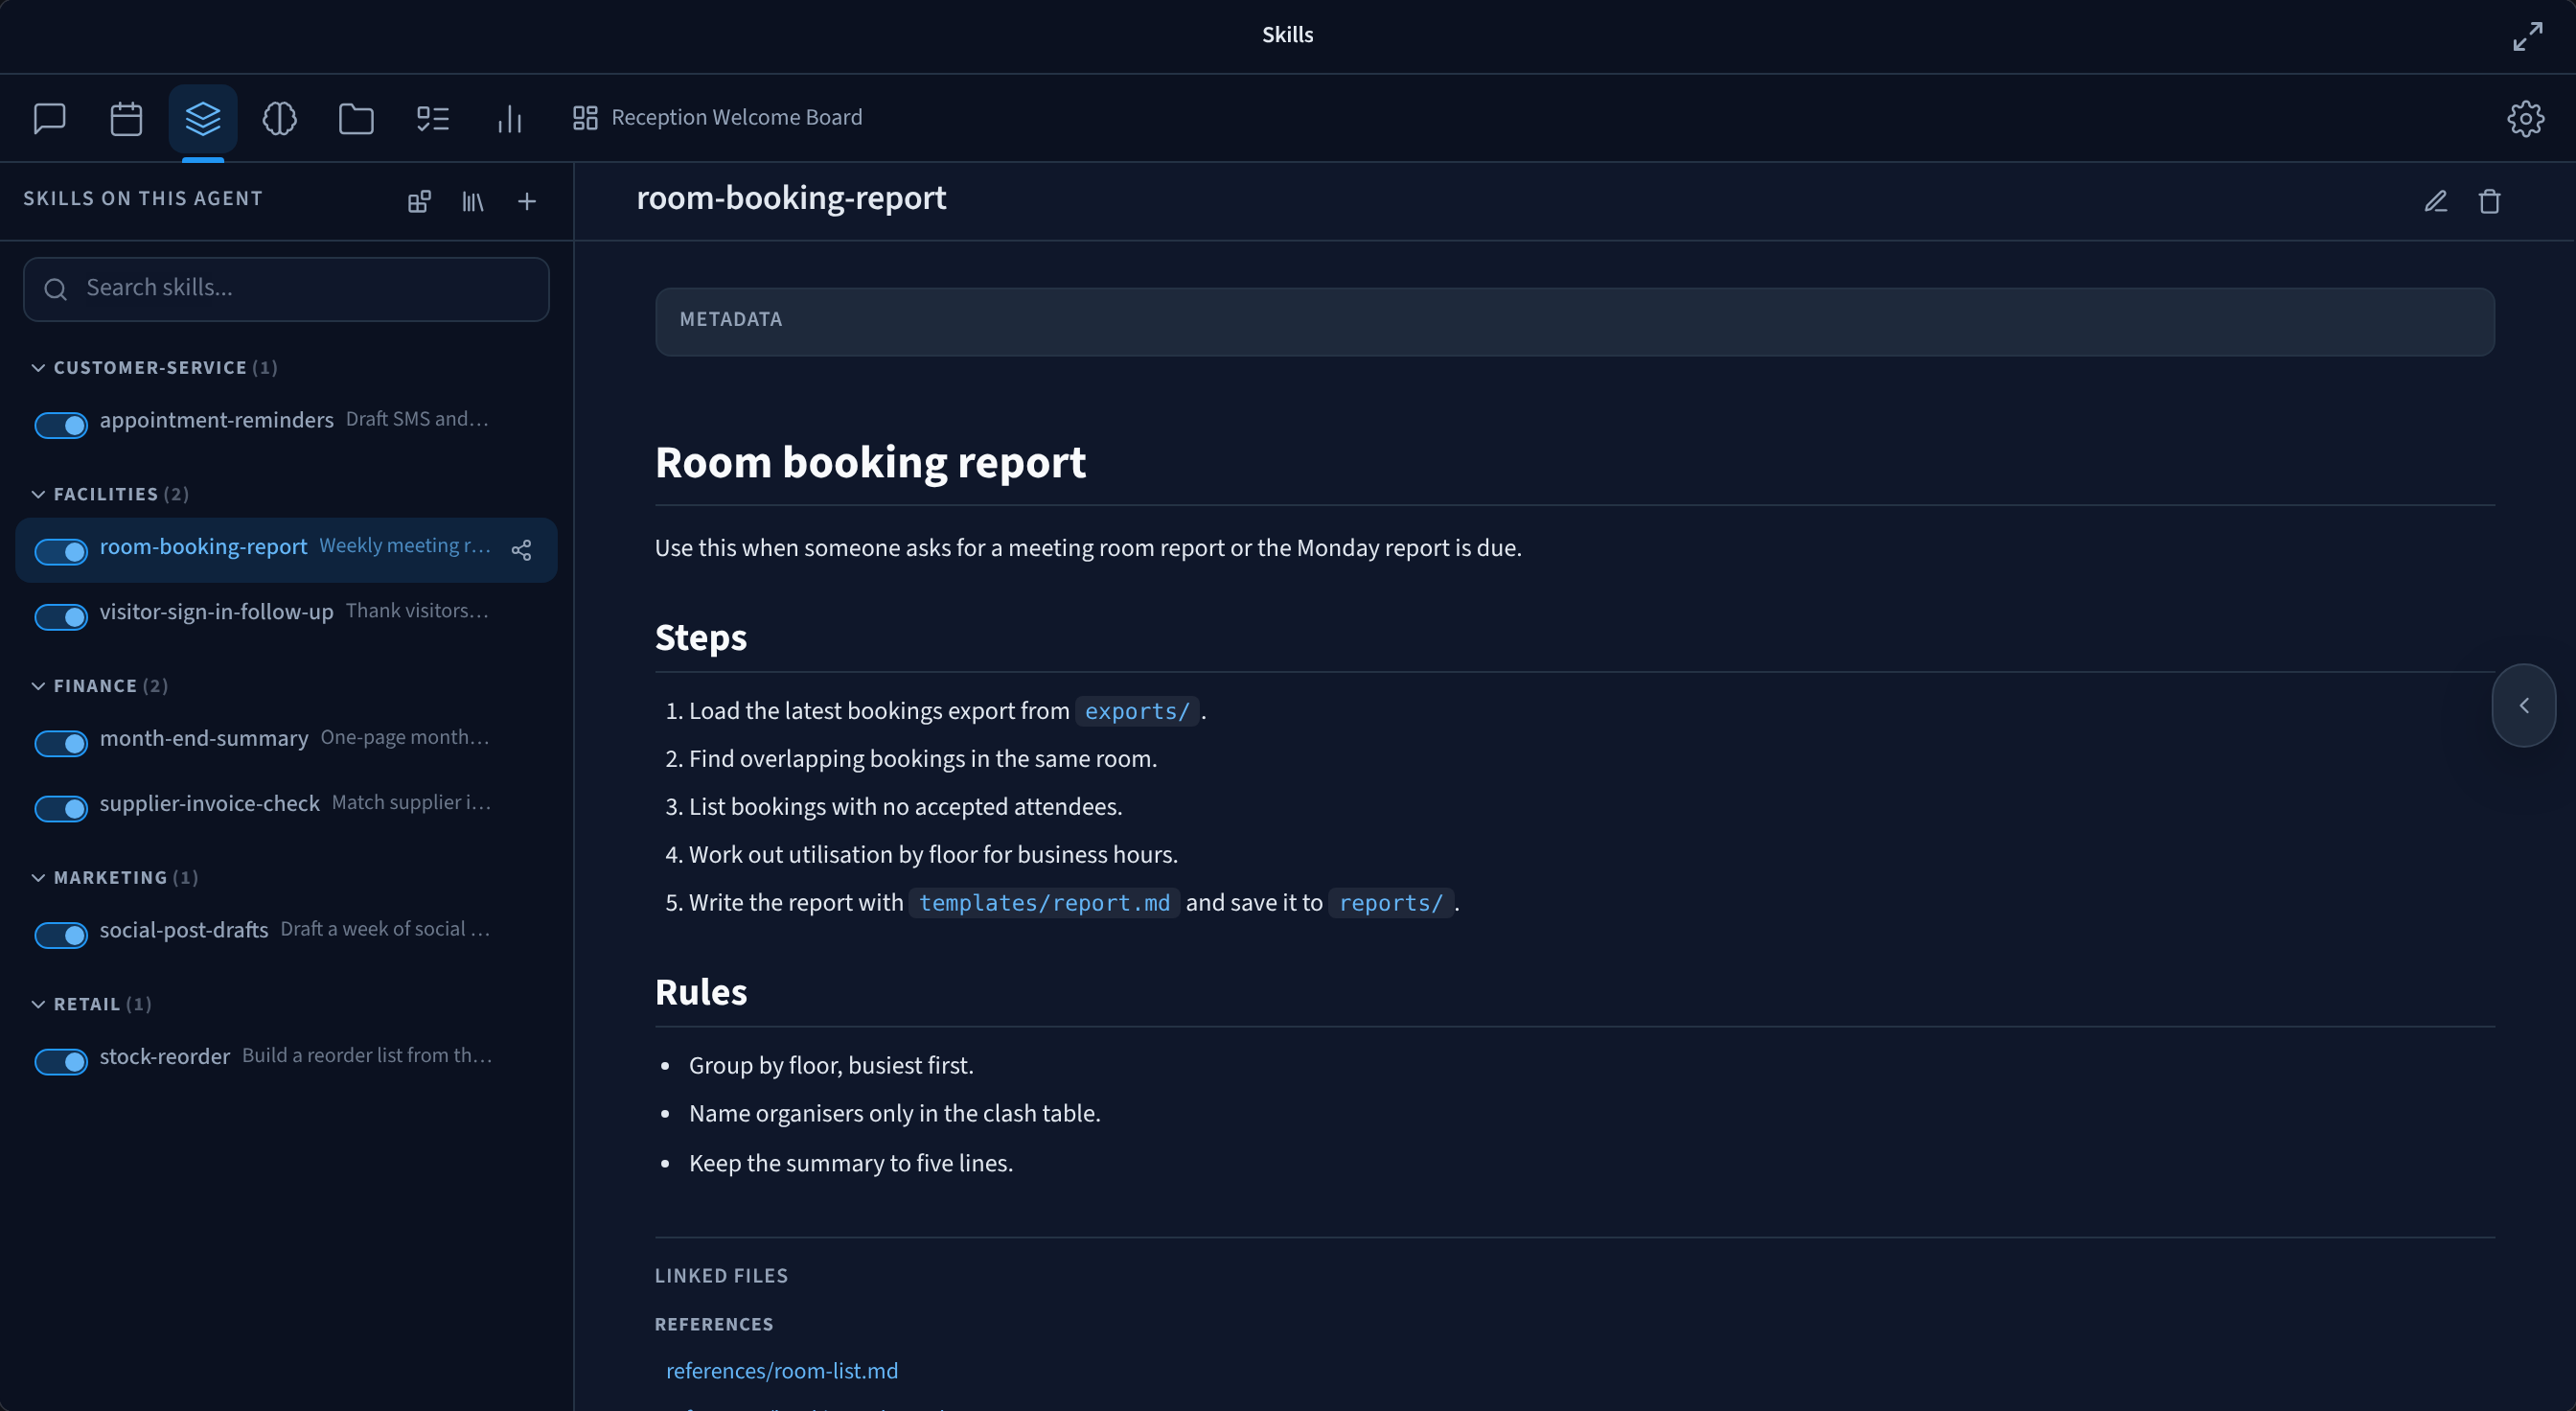
Task: Open the brain memory icon
Action: pyautogui.click(x=279, y=118)
